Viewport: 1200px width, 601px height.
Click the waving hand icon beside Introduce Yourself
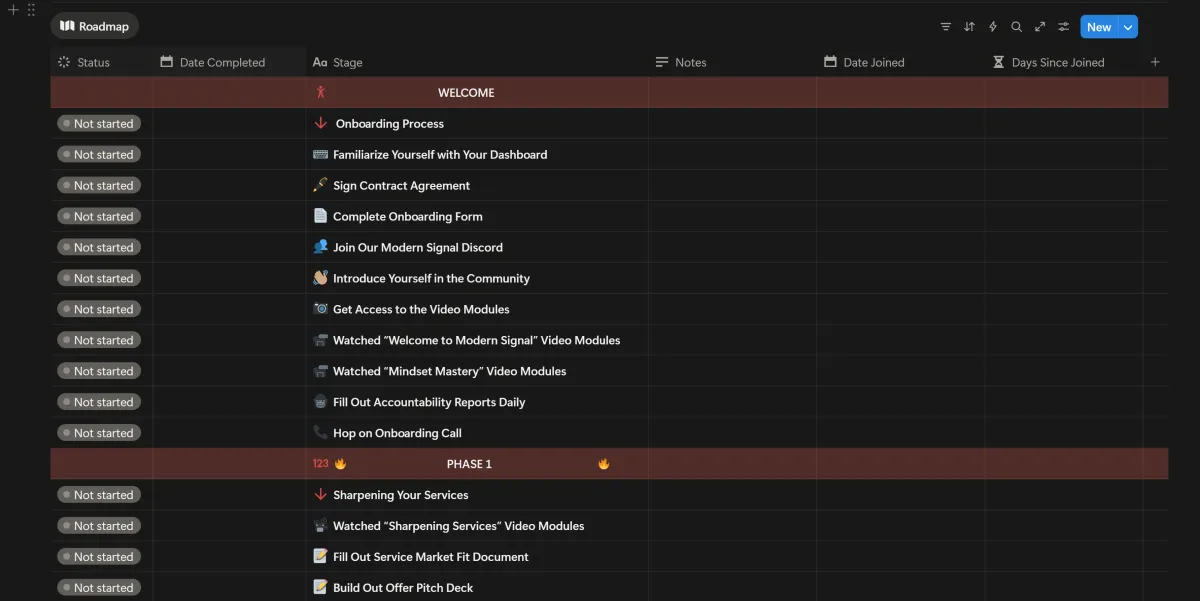320,278
